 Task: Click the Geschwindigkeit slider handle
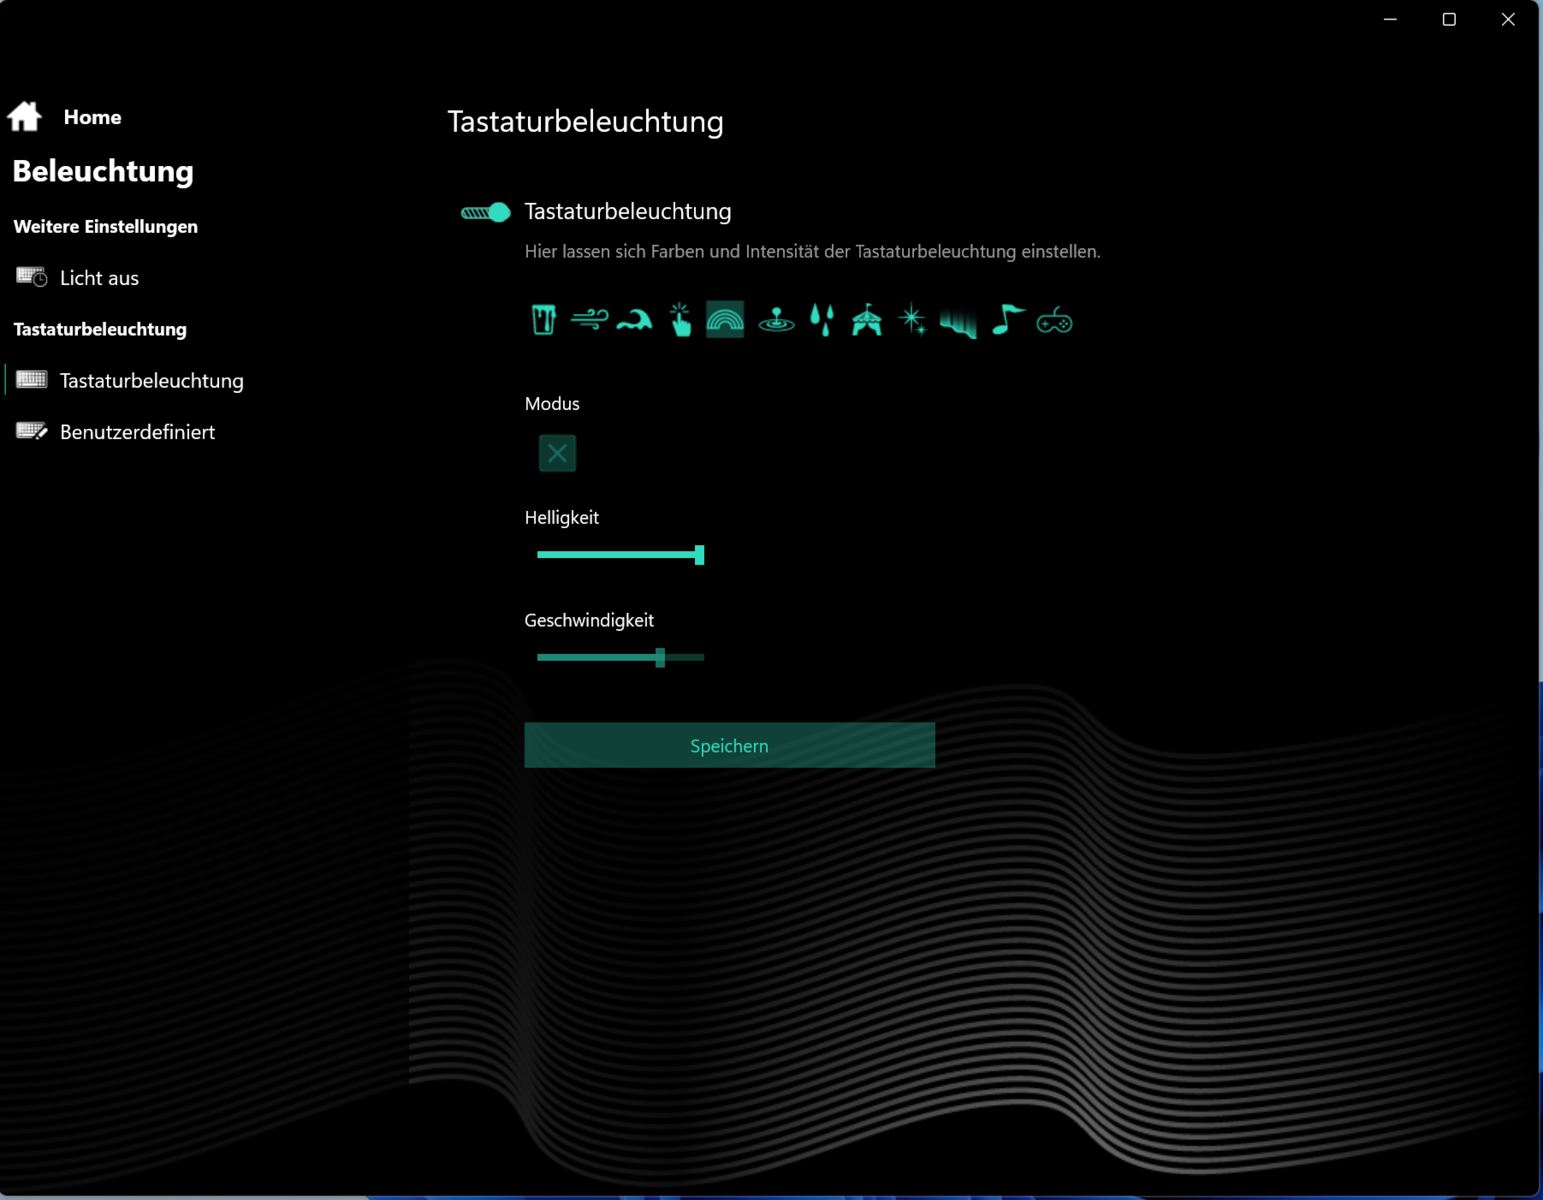pyautogui.click(x=660, y=657)
